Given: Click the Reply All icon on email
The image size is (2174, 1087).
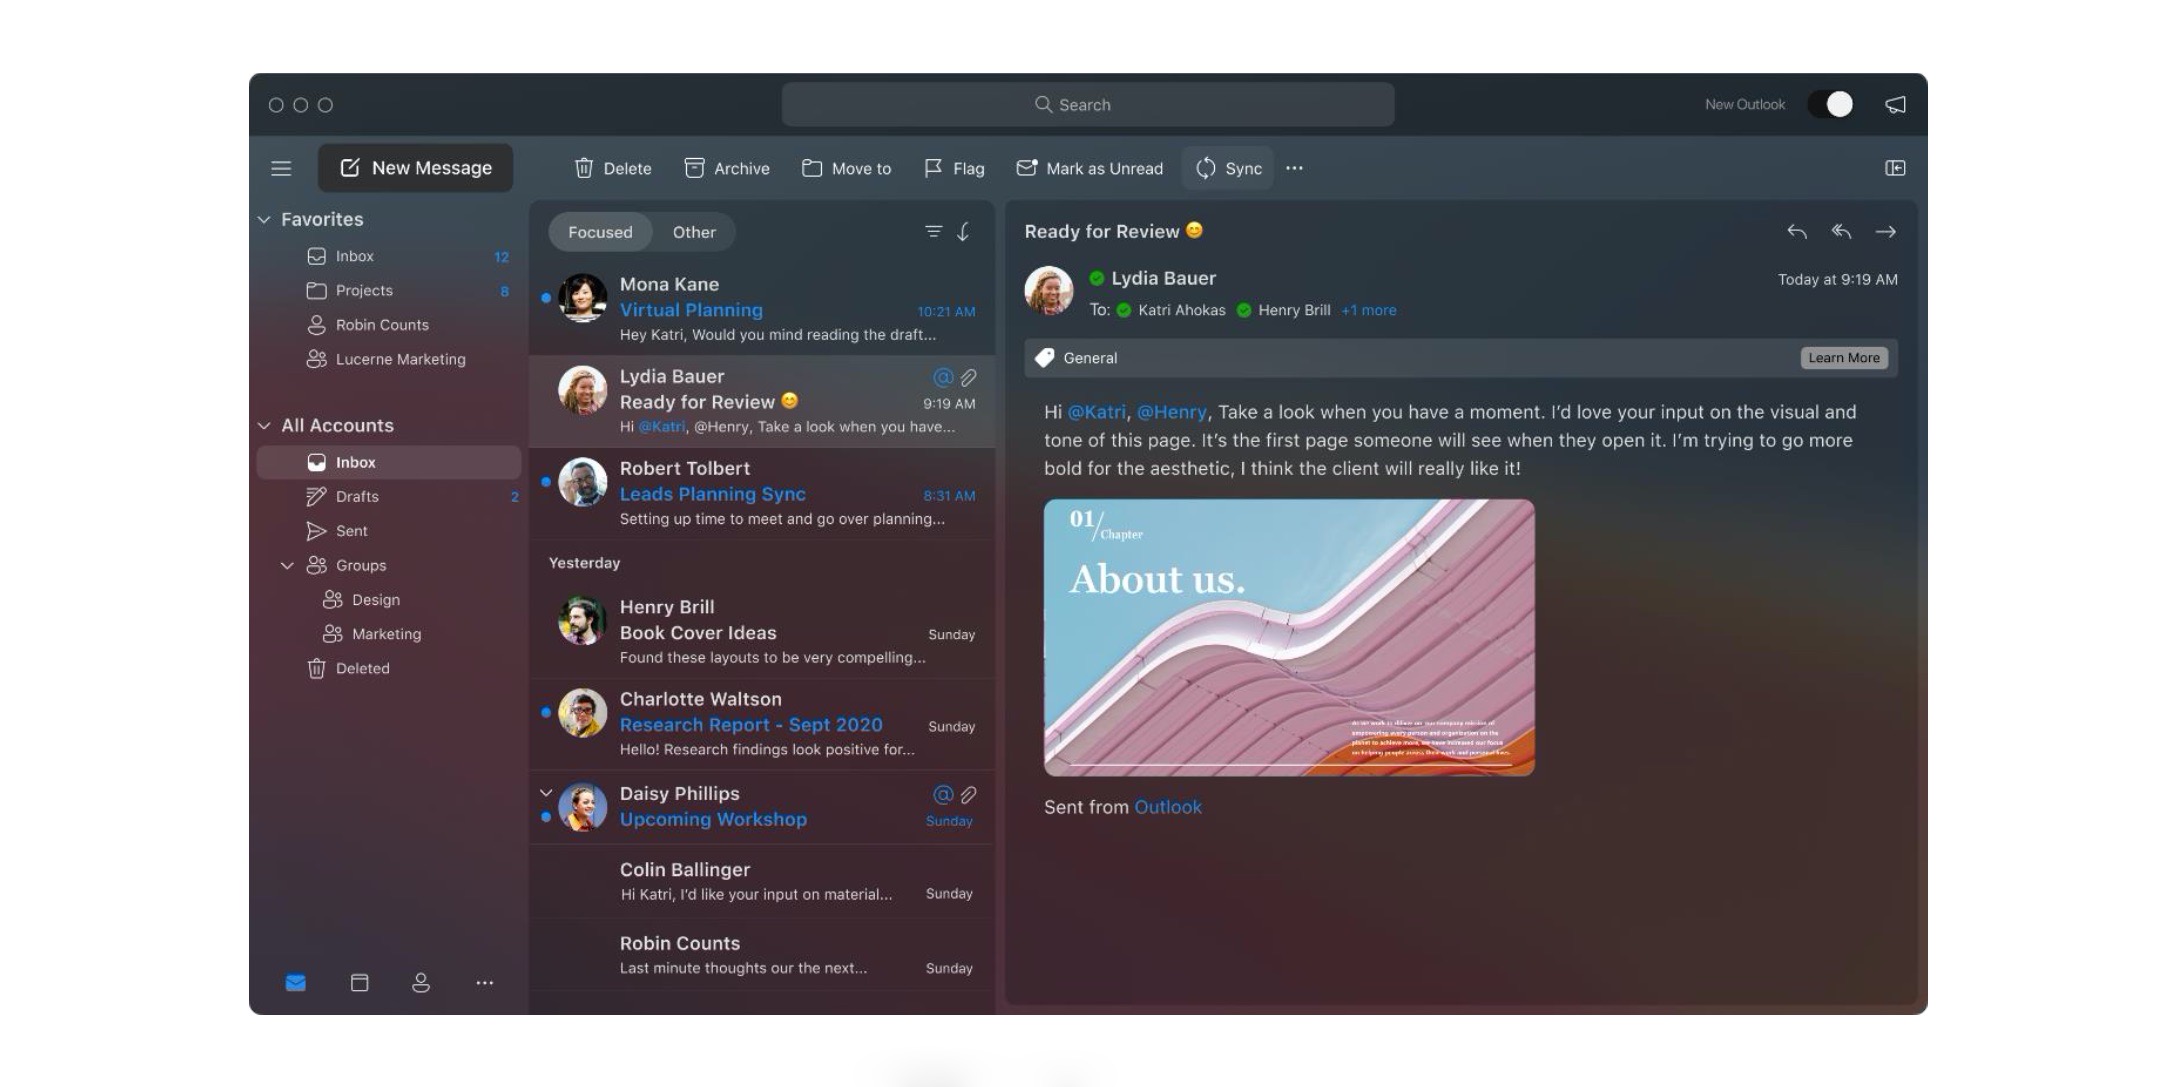Looking at the screenshot, I should [x=1840, y=232].
